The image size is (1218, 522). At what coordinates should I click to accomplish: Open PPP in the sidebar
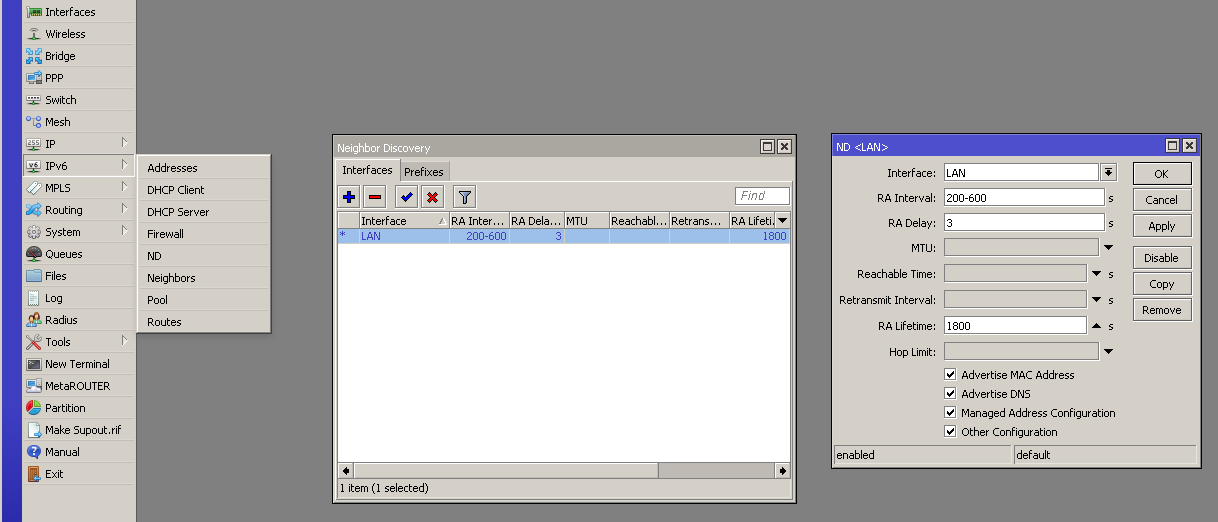click(78, 78)
